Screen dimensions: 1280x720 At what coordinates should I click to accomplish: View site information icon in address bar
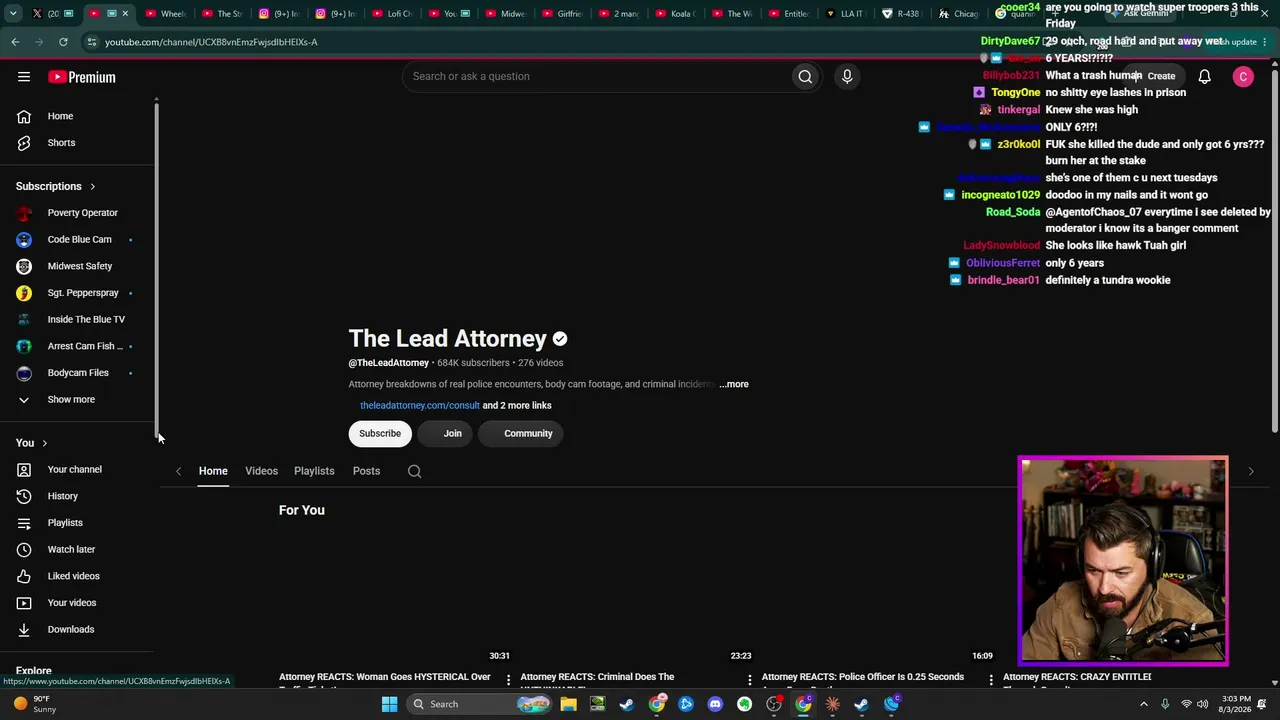click(91, 42)
